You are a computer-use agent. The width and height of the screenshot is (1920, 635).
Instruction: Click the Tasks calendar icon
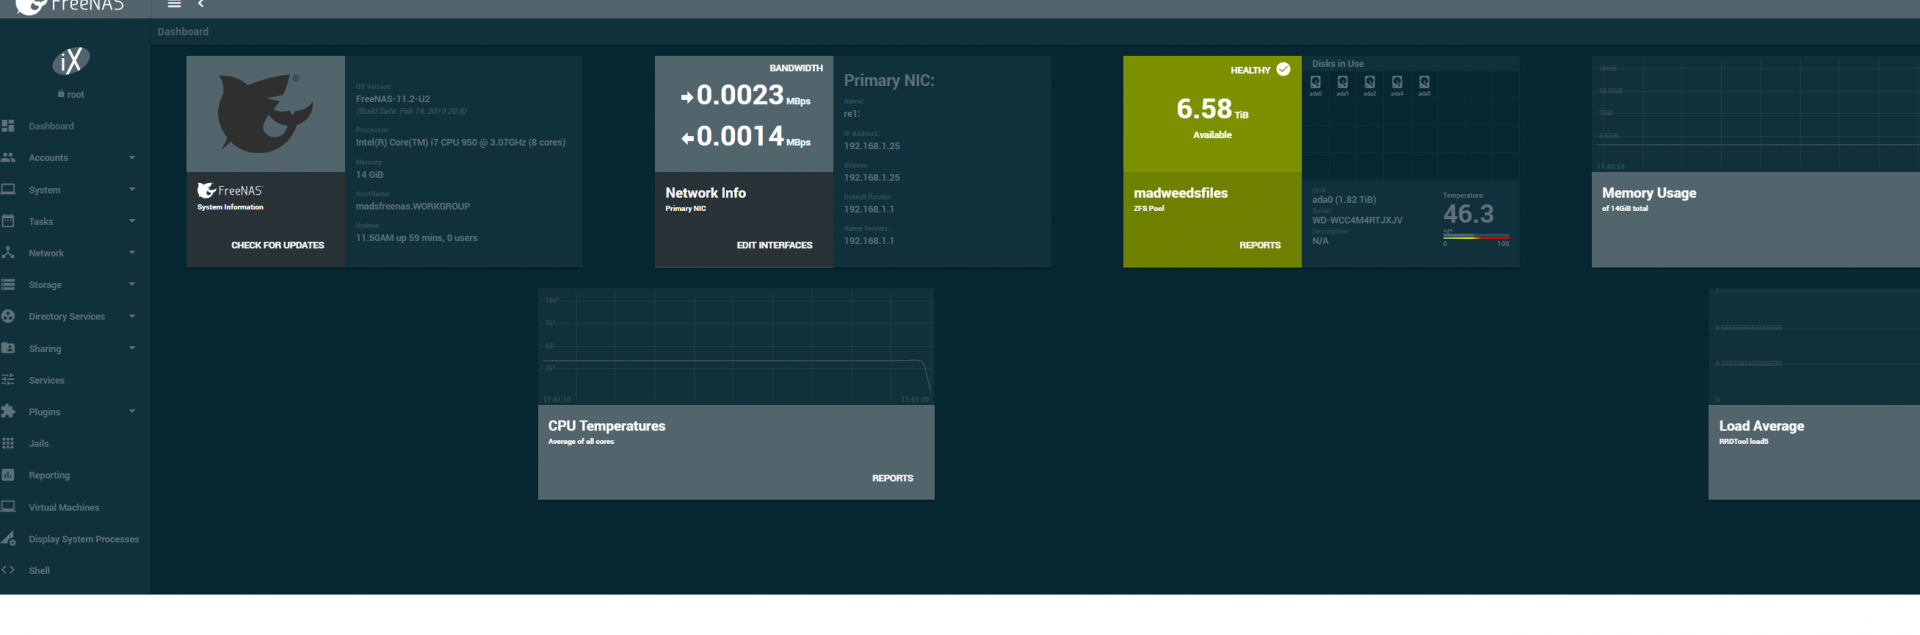[x=8, y=221]
